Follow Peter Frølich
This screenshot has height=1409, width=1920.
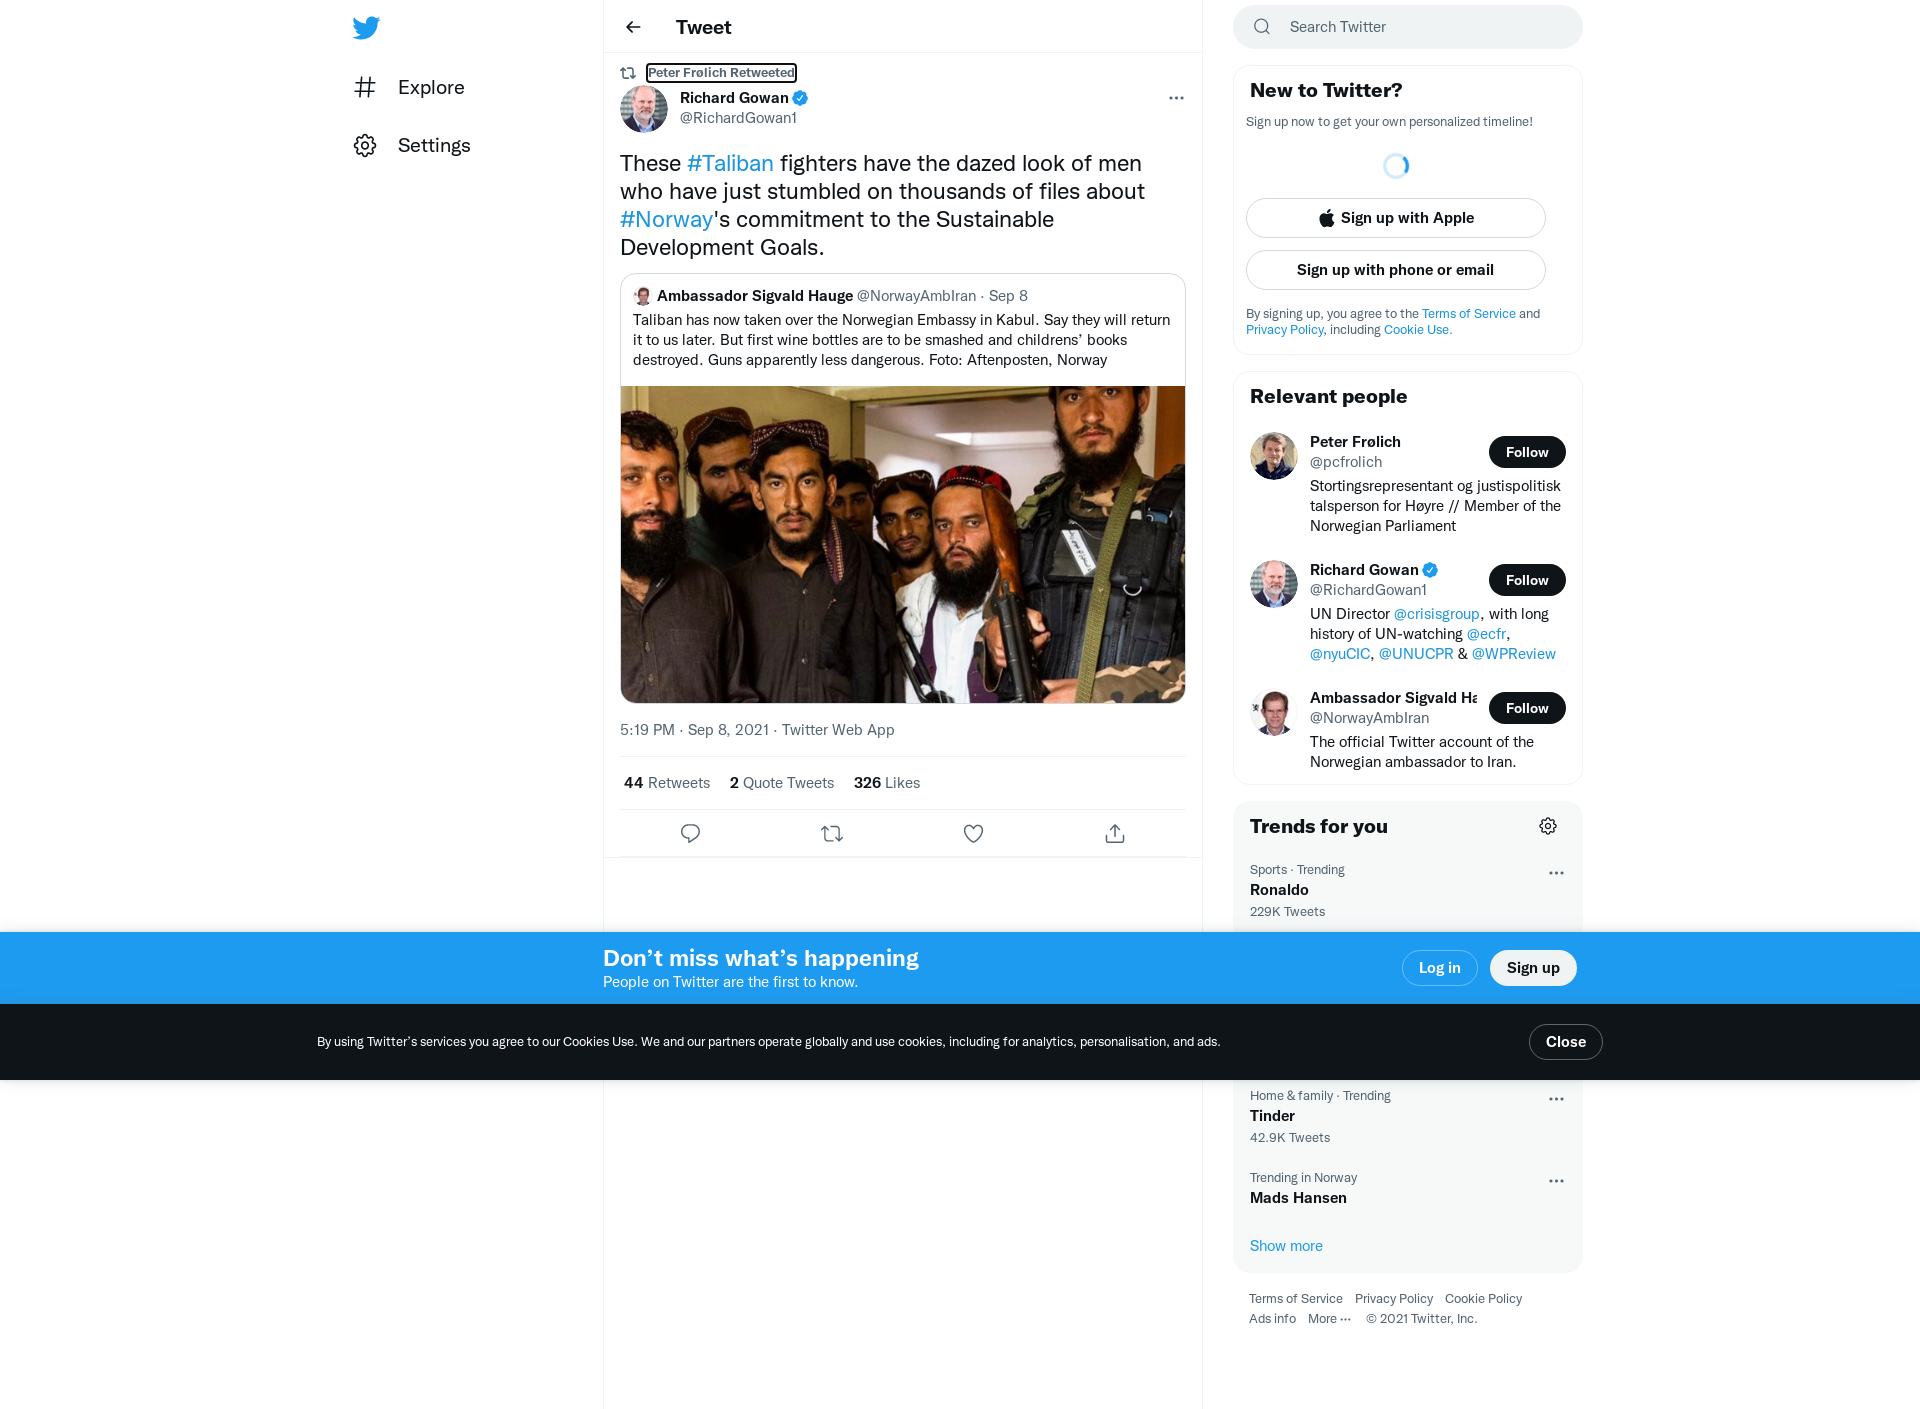coord(1527,452)
